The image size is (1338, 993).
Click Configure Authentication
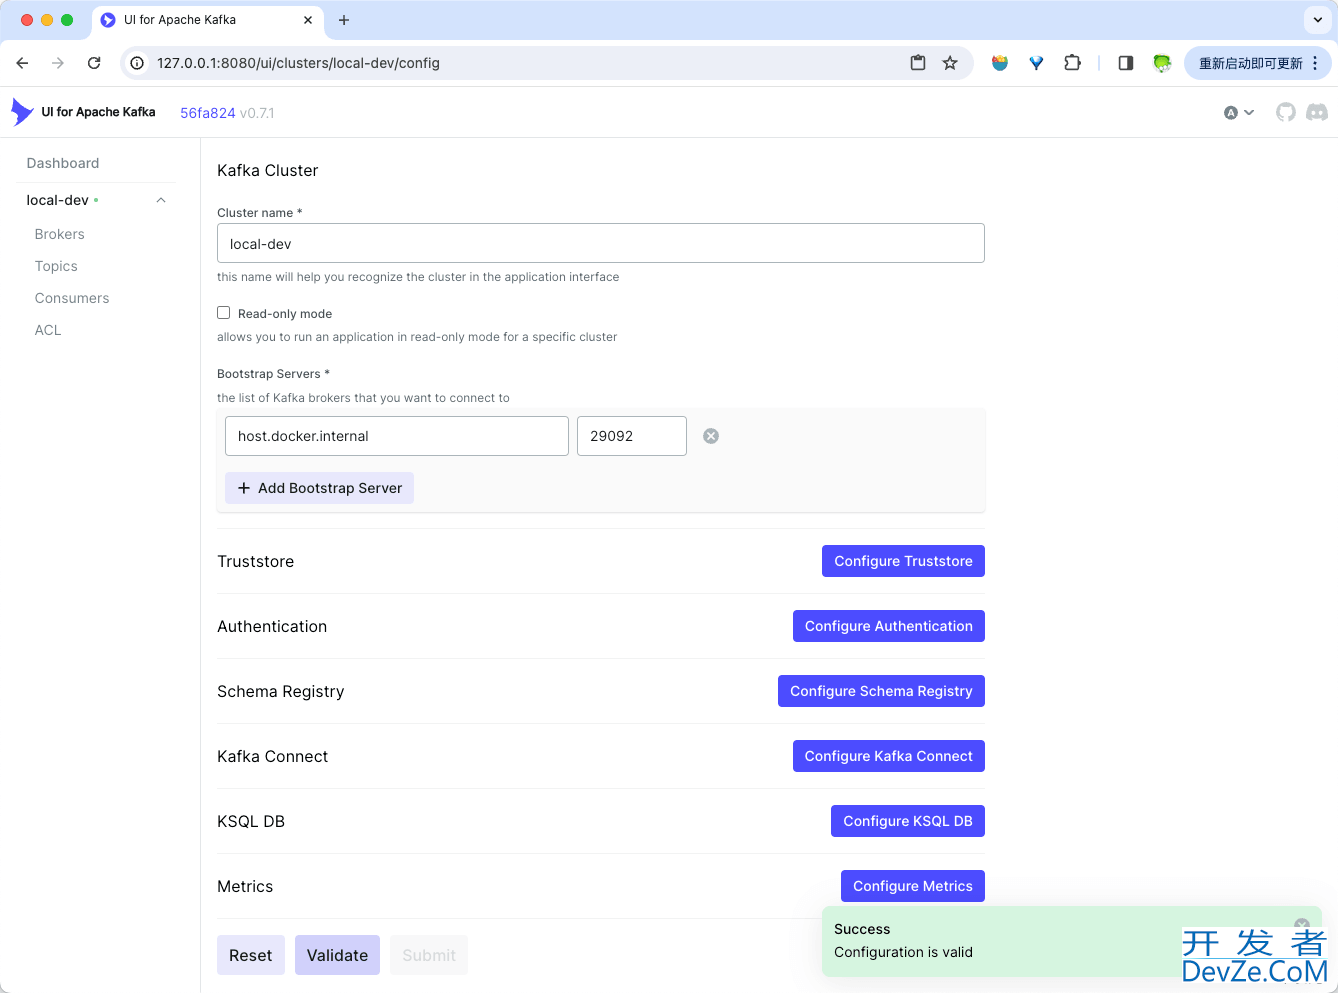coord(889,626)
